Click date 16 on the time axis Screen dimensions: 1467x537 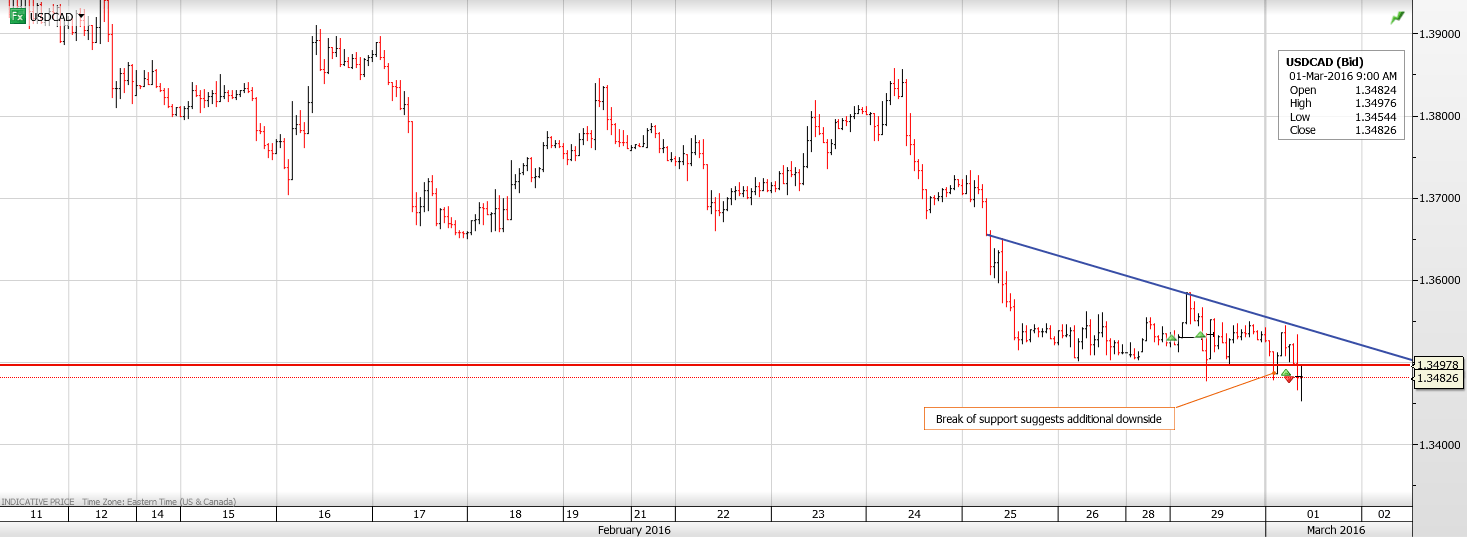tap(324, 514)
